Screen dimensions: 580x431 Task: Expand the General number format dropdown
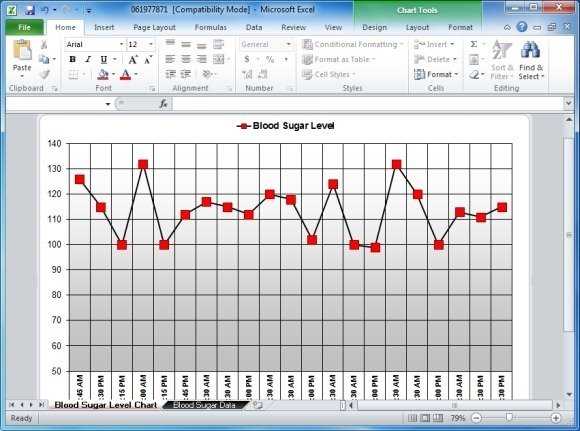(x=289, y=44)
